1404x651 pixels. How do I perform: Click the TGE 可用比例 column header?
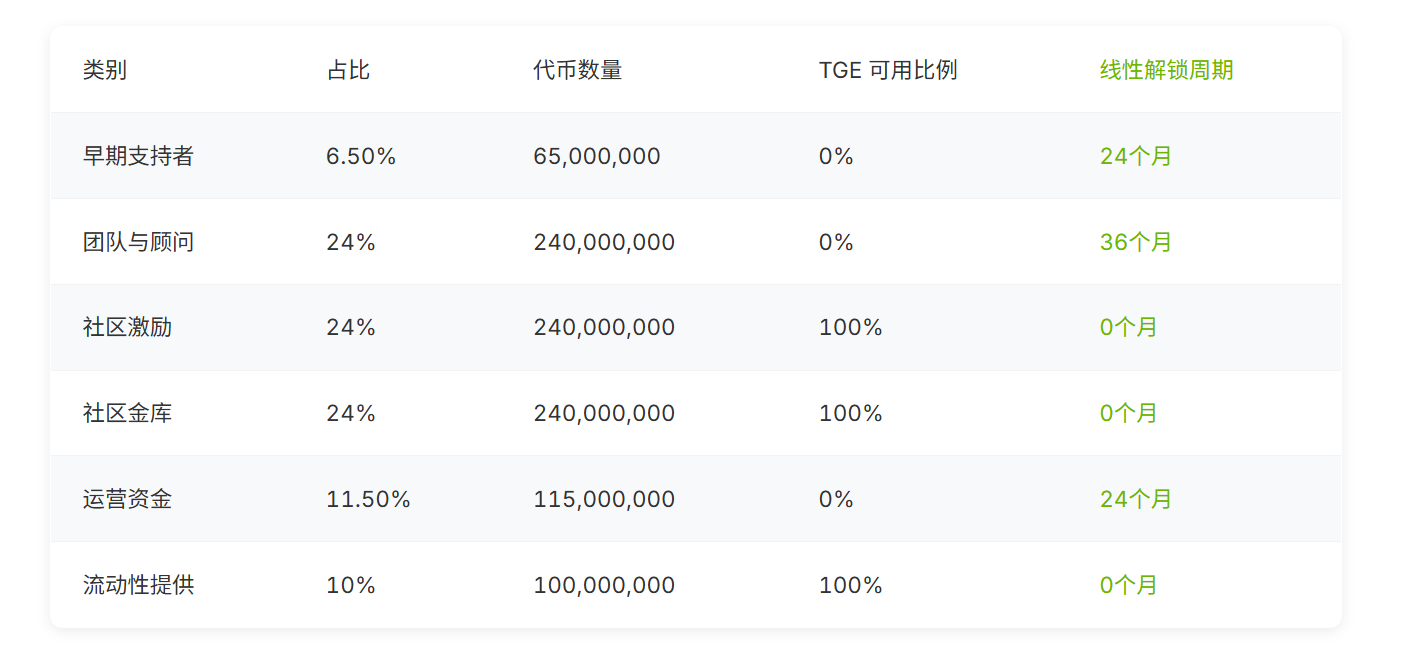point(888,70)
